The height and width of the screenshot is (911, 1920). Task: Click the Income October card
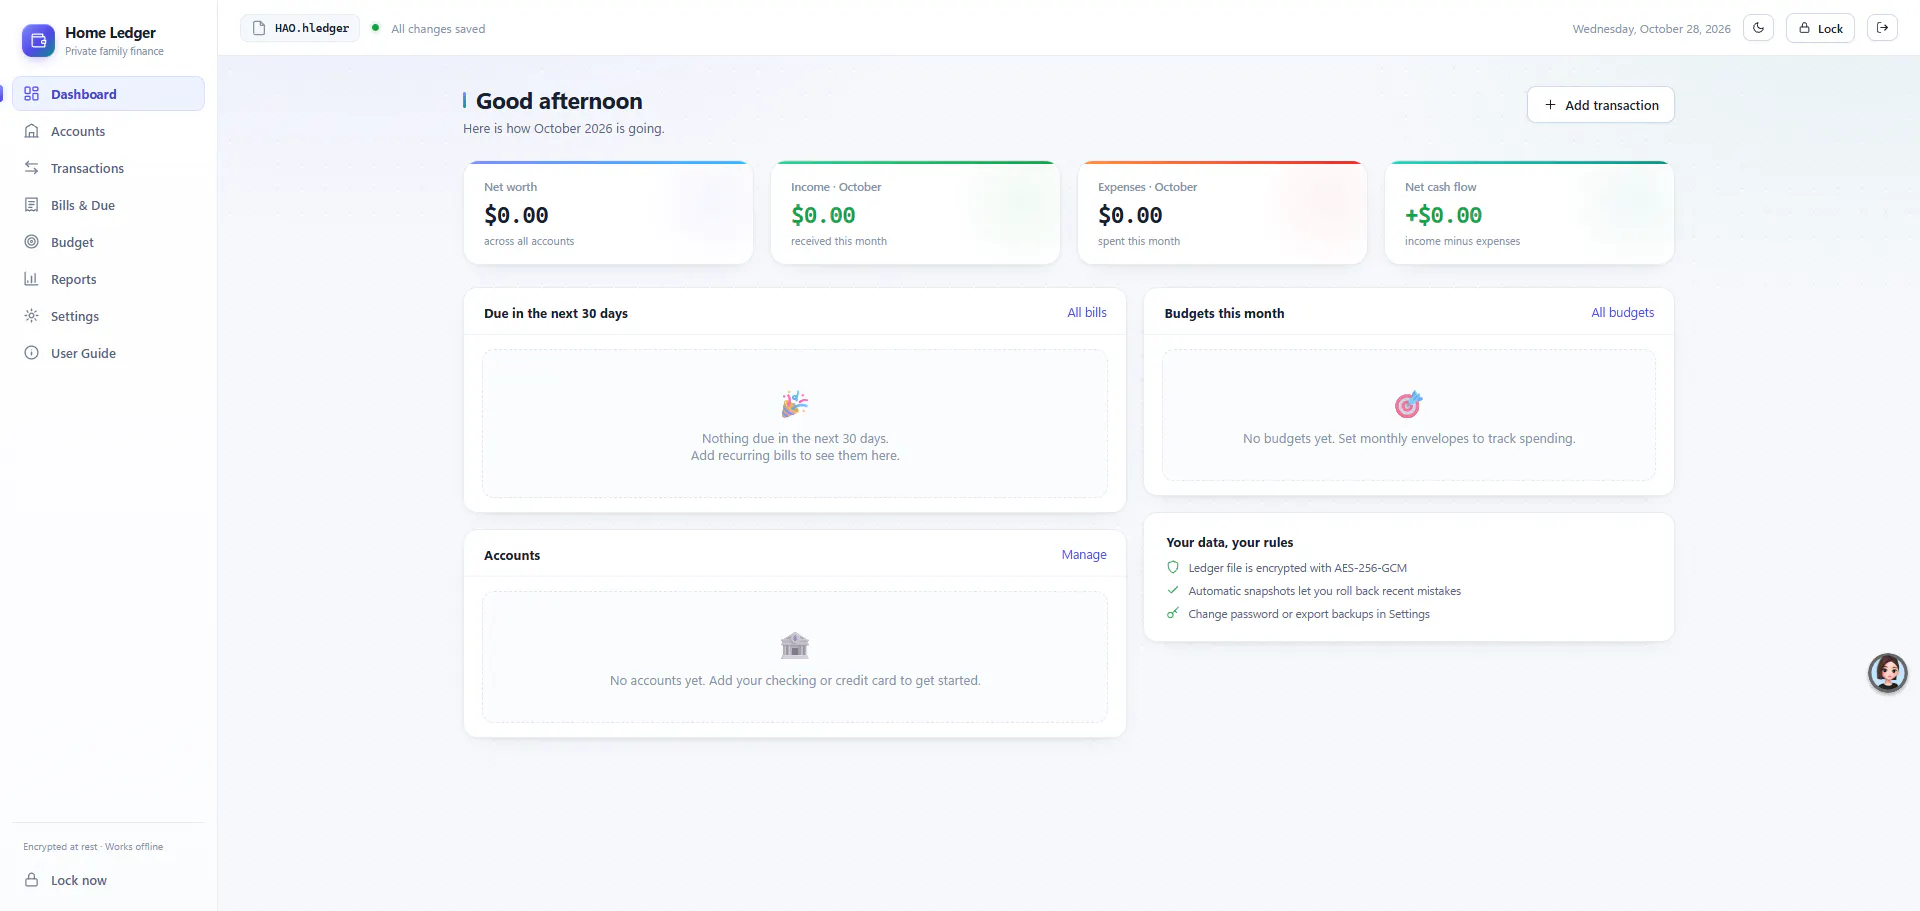(x=915, y=213)
